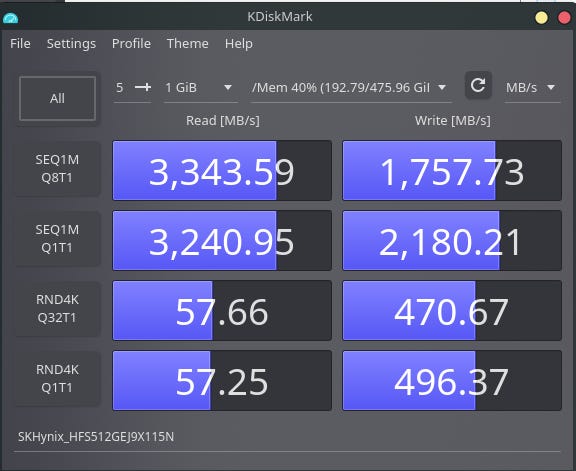
Task: Click the 496.37 write result bar
Action: click(452, 381)
